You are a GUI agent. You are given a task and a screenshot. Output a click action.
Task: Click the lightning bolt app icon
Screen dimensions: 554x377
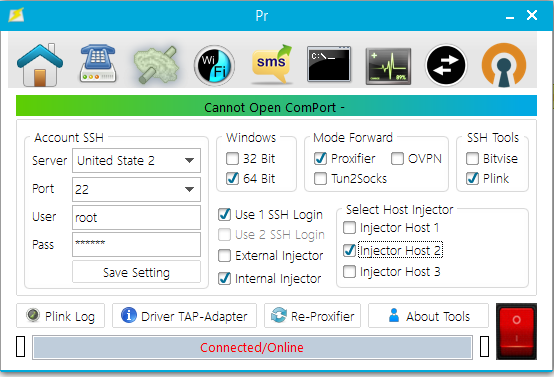16,15
